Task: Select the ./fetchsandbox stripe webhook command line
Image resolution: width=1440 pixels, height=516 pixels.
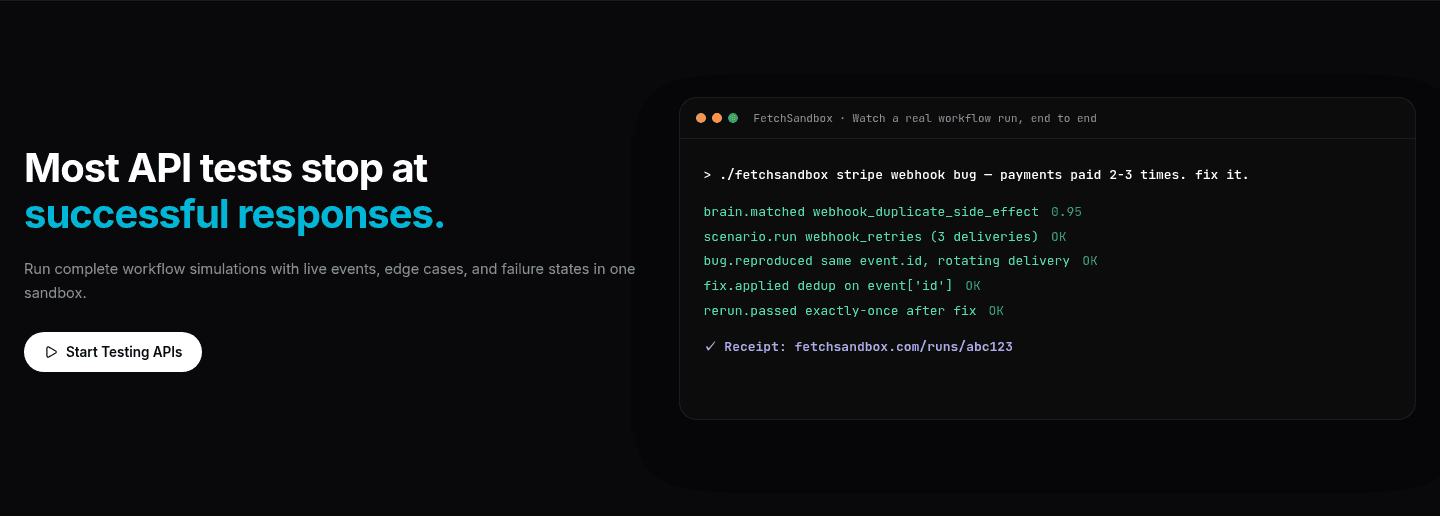Action: click(977, 175)
